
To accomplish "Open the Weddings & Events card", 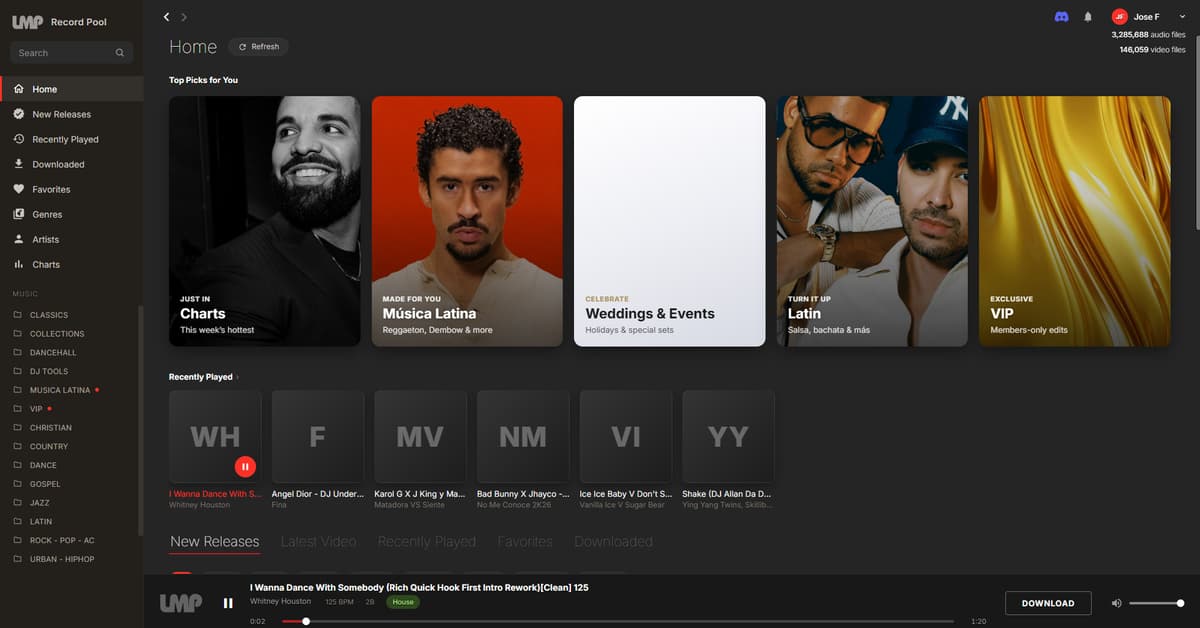I will [669, 221].
